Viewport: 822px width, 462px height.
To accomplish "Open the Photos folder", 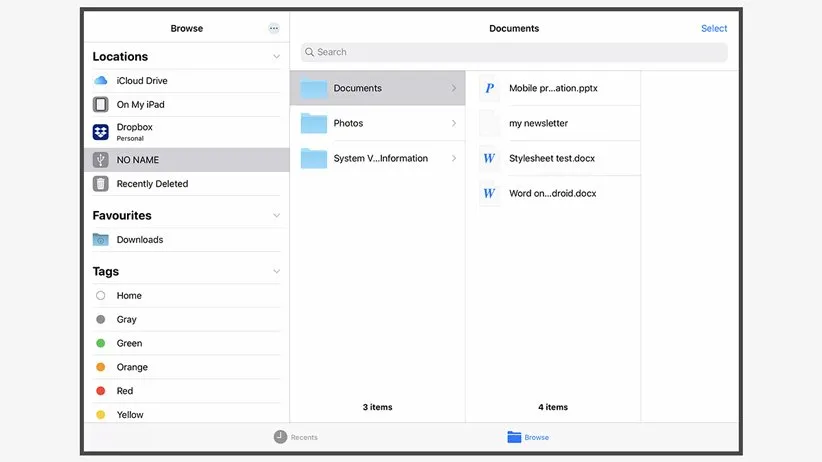I will [348, 123].
